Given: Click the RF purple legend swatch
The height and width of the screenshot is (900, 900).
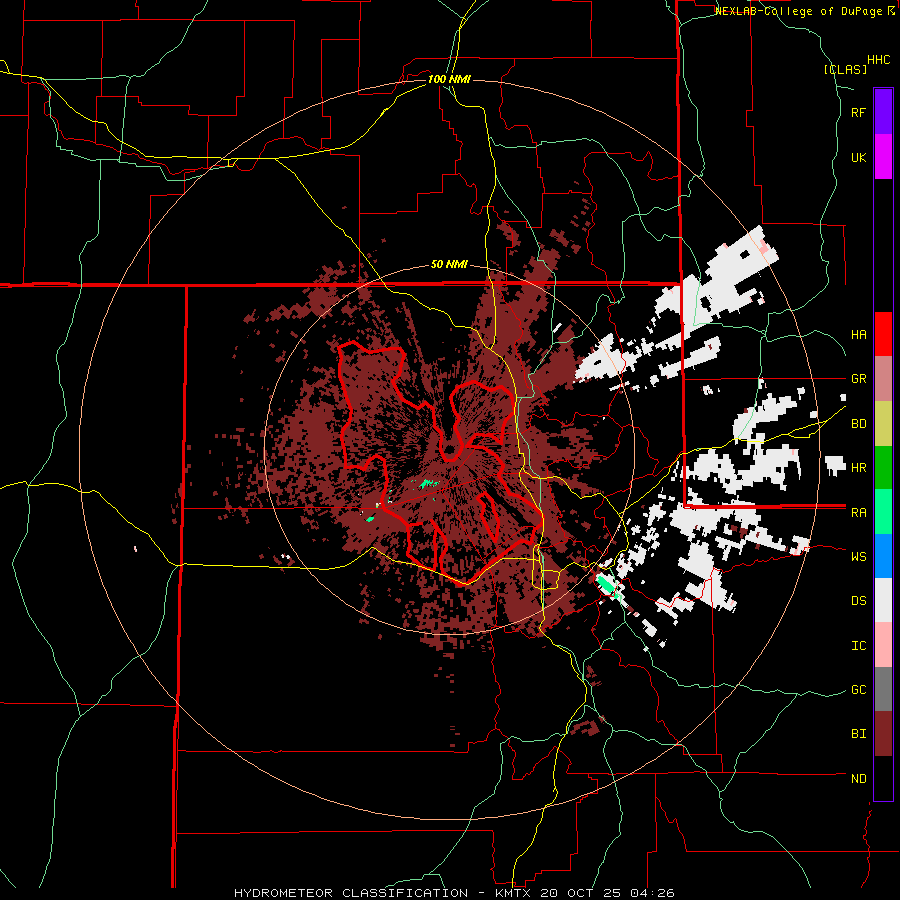Looking at the screenshot, I should coord(883,112).
